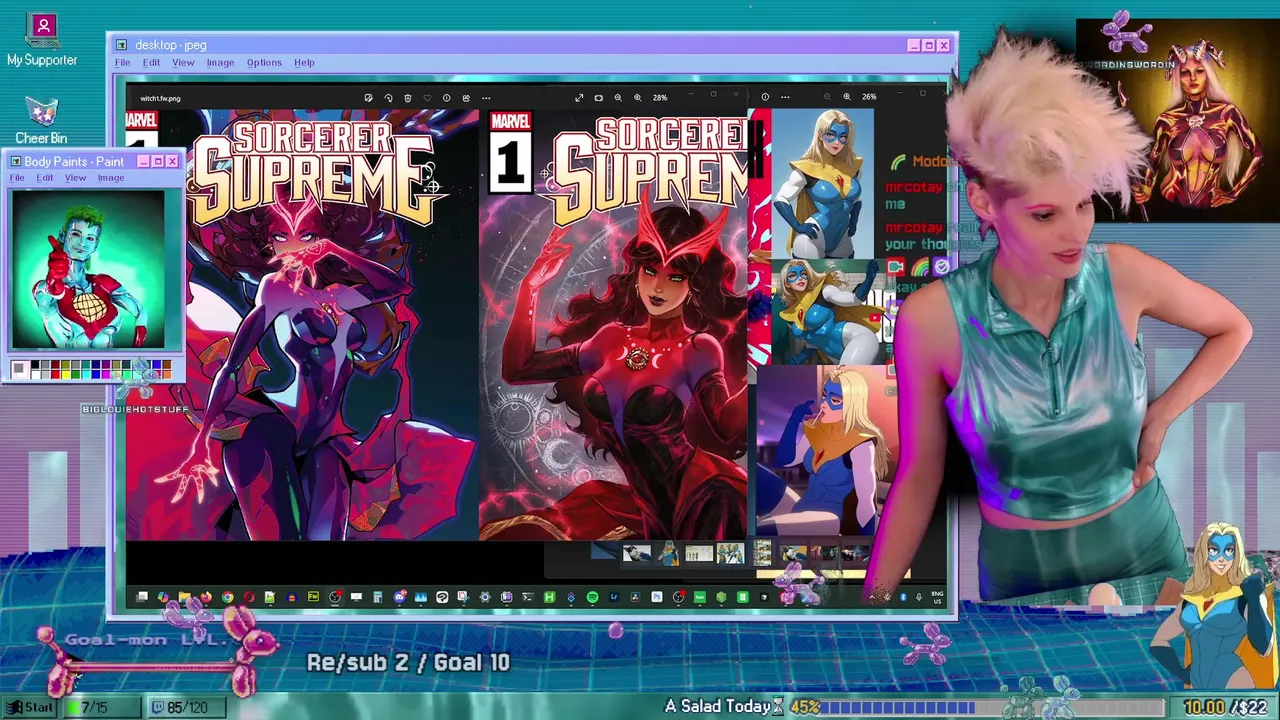Image resolution: width=1280 pixels, height=720 pixels.
Task: Show file info in second photo viewer
Action: [x=765, y=97]
